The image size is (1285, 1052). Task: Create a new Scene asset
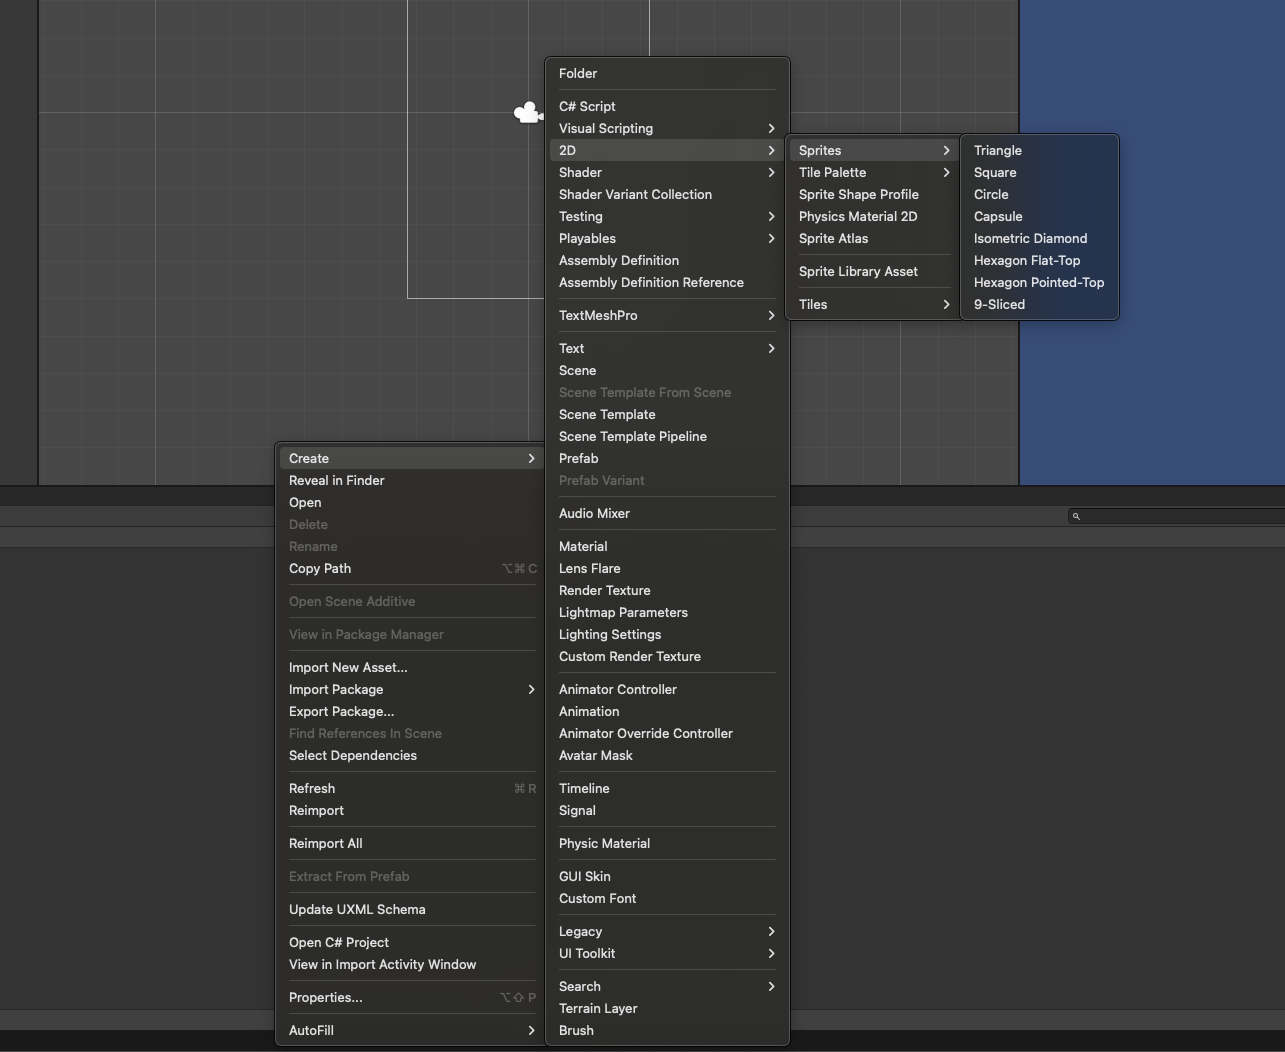coord(667,370)
